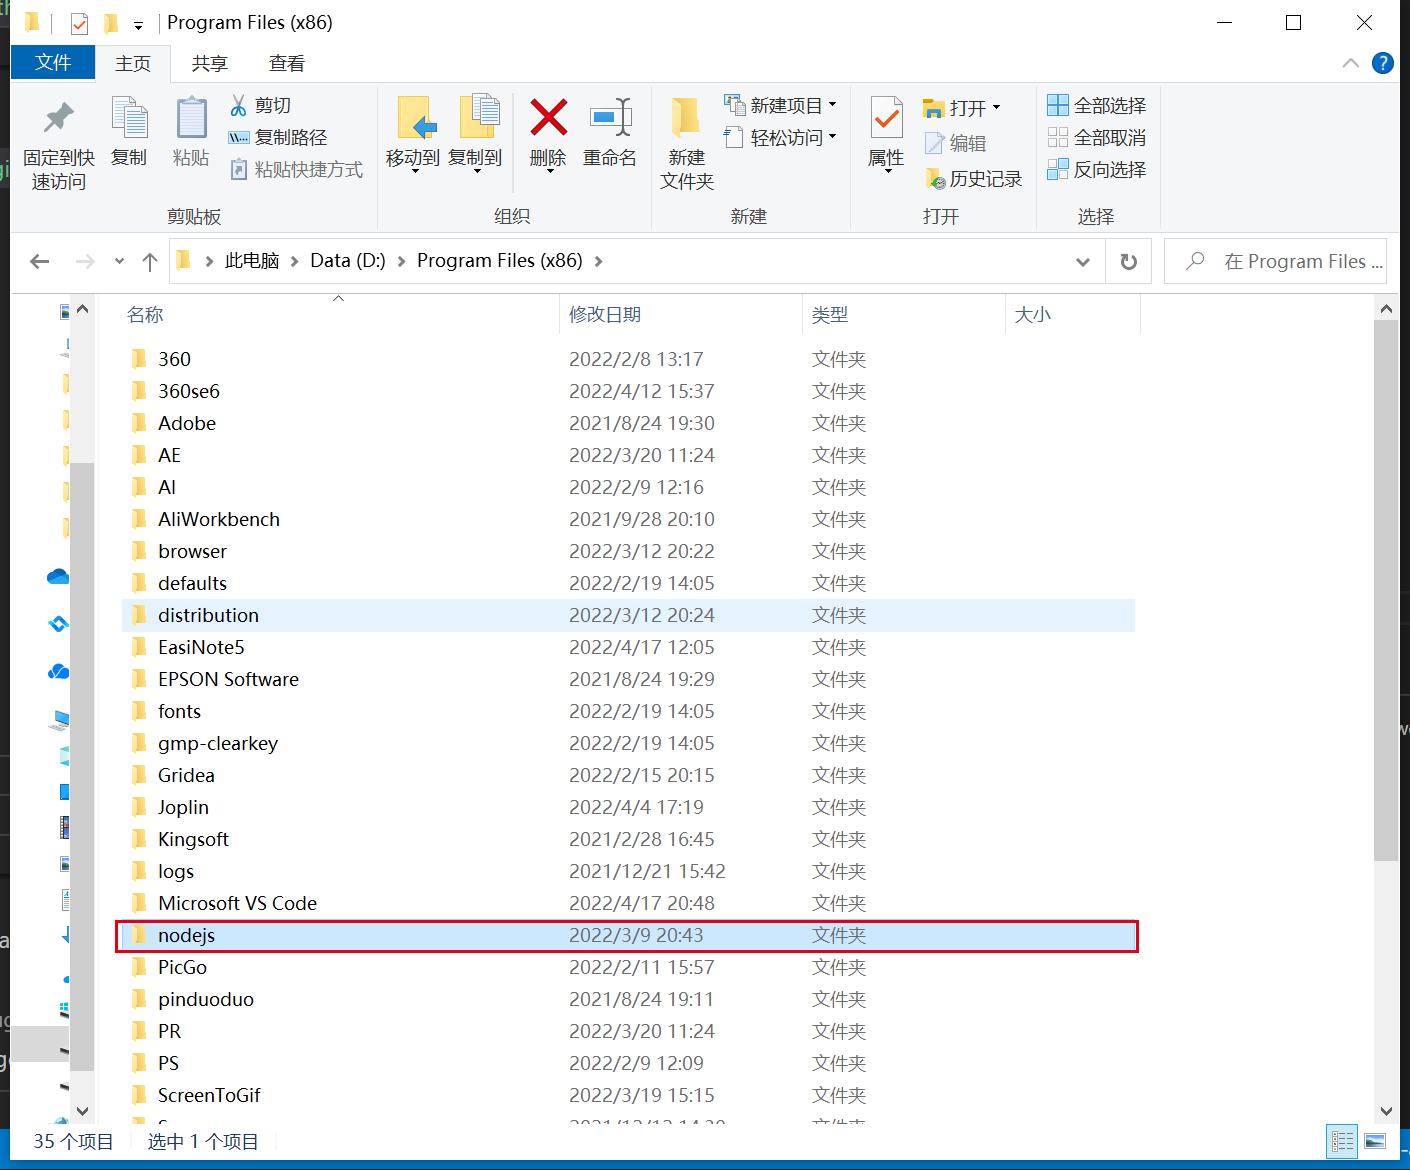Viewport: 1410px width, 1170px height.
Task: Open Explorer help with question mark icon
Action: point(1383,63)
